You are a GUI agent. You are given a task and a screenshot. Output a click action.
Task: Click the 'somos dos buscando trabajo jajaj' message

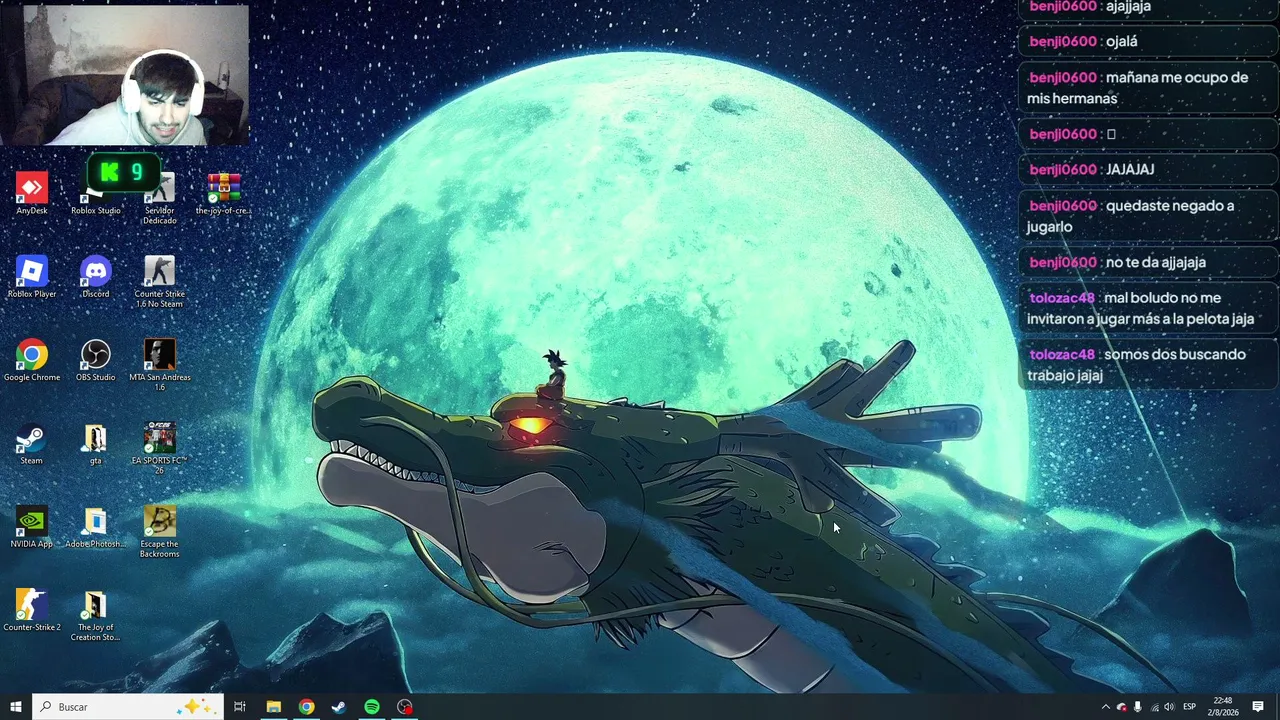1149,365
